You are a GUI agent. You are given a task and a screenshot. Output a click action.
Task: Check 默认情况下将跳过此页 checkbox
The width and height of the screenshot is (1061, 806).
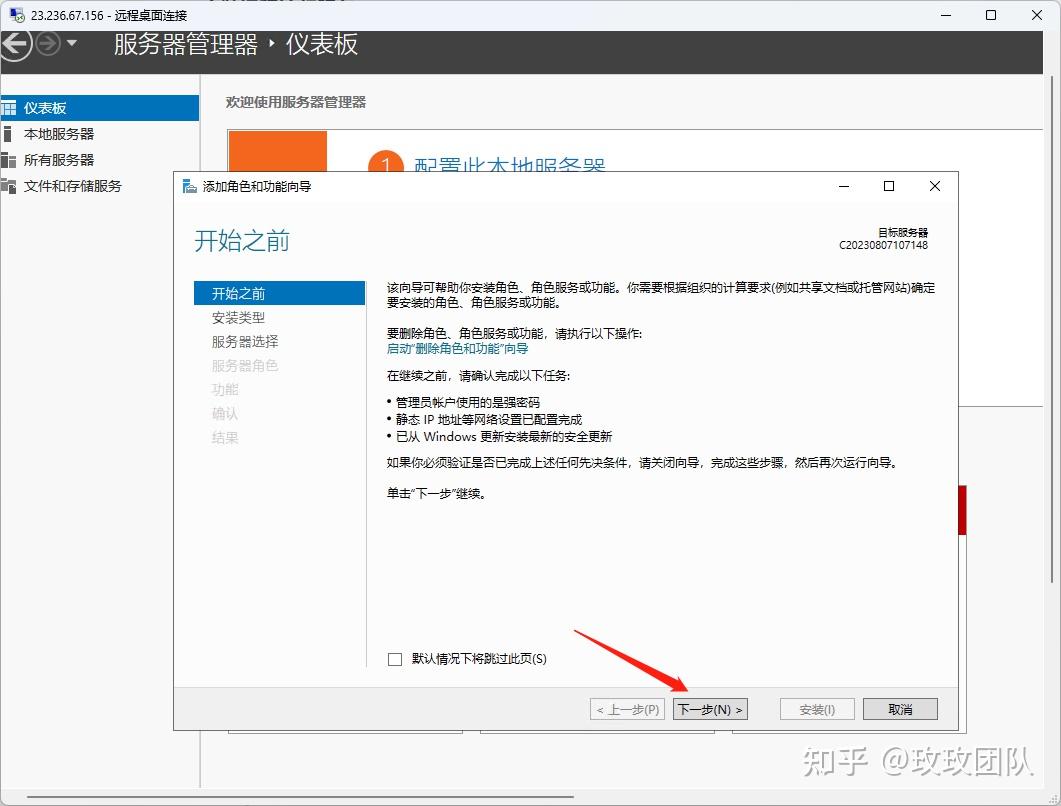394,659
